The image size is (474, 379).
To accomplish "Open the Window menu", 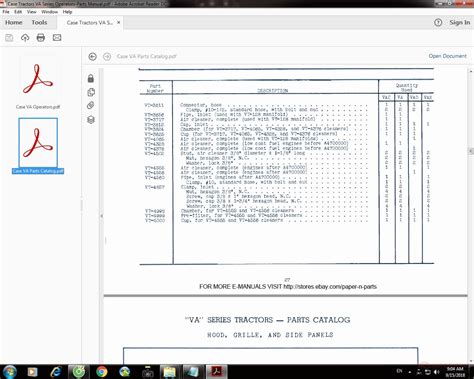I will 50,12.
